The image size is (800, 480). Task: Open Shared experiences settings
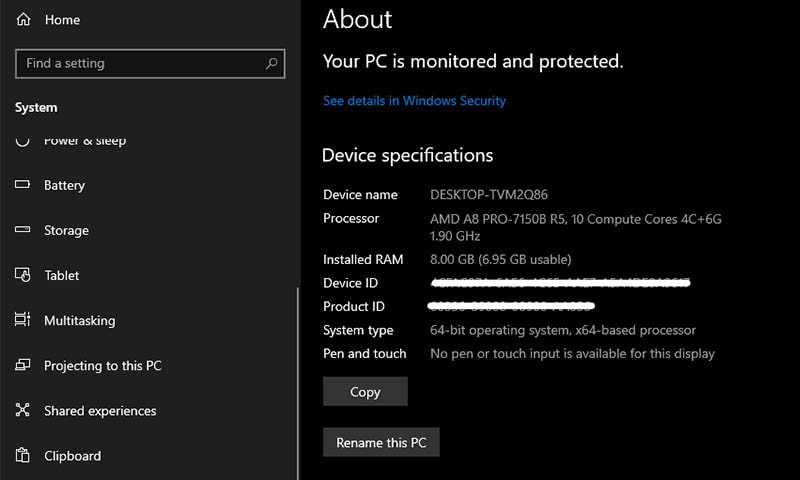pos(100,411)
